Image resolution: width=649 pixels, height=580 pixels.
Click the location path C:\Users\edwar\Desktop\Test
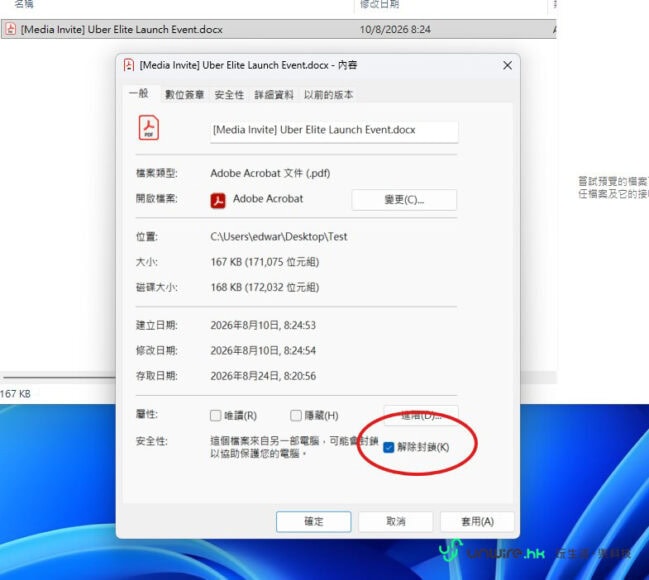pos(279,236)
